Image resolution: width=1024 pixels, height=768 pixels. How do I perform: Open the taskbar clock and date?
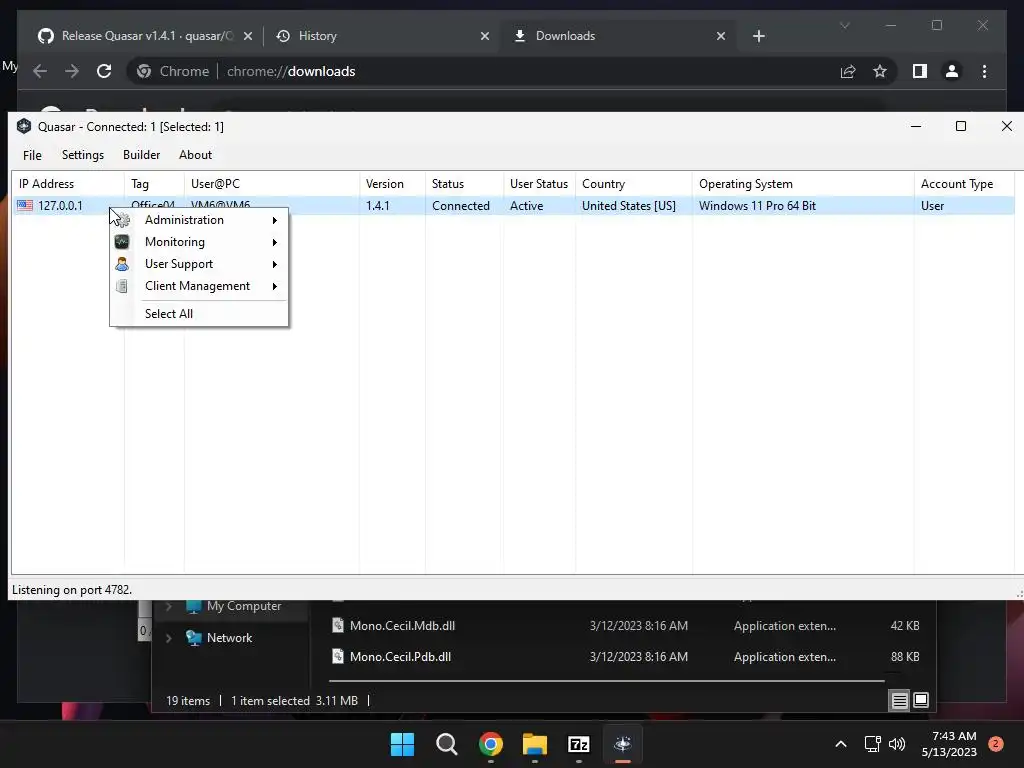949,744
